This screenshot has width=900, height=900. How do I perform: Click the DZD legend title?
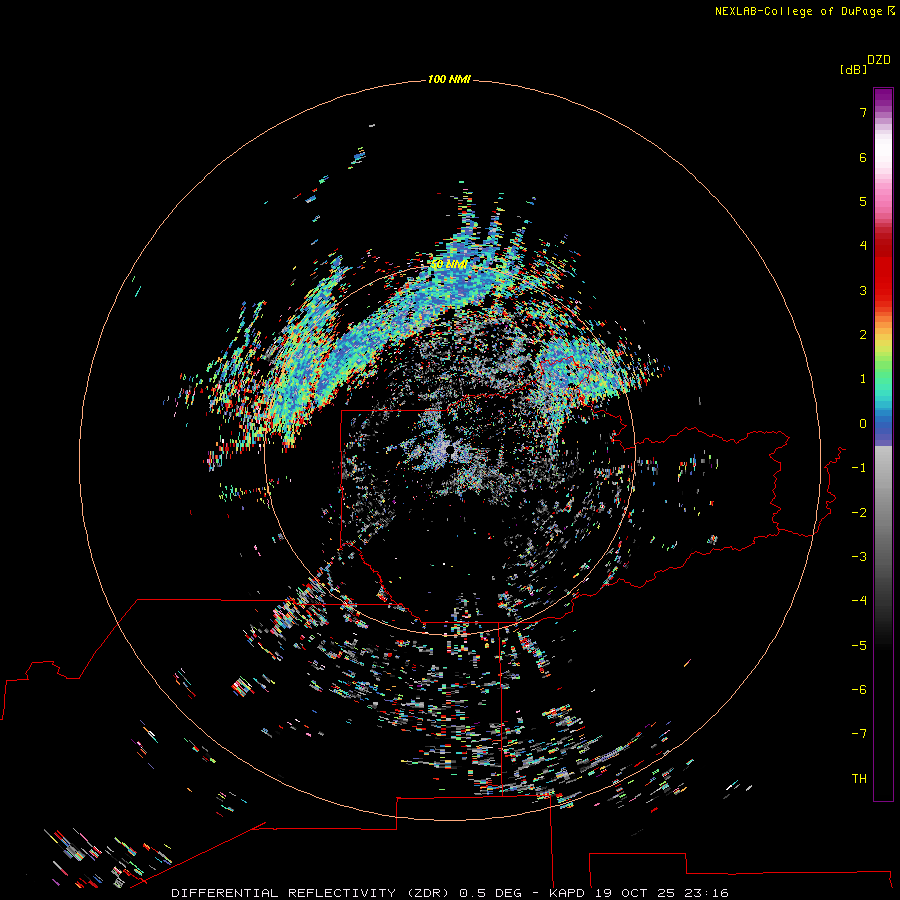(x=878, y=60)
